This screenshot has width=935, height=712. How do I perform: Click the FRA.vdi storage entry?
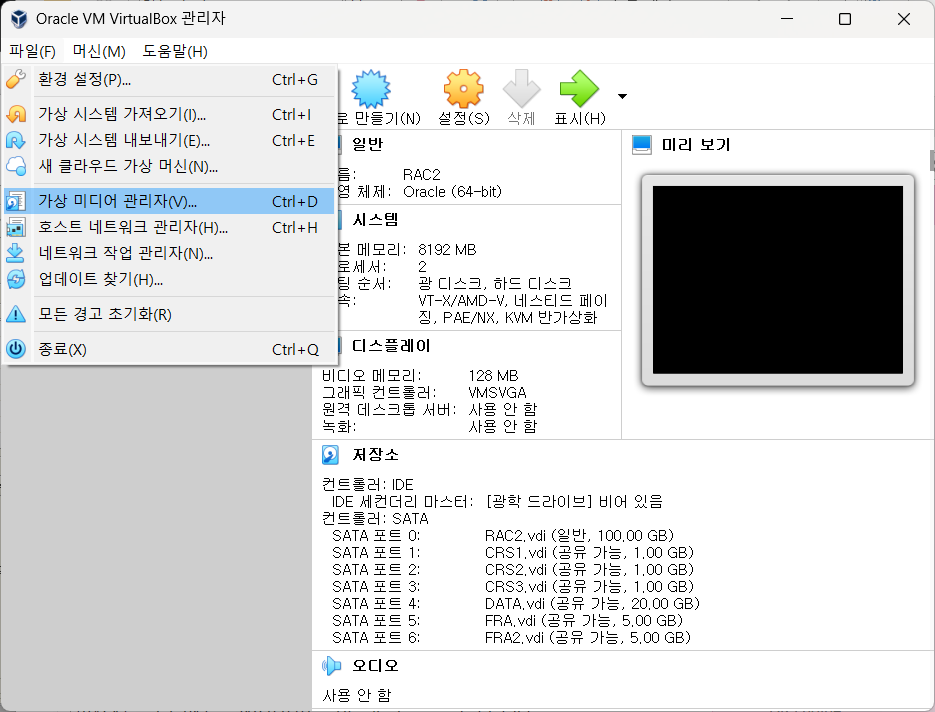pyautogui.click(x=584, y=621)
